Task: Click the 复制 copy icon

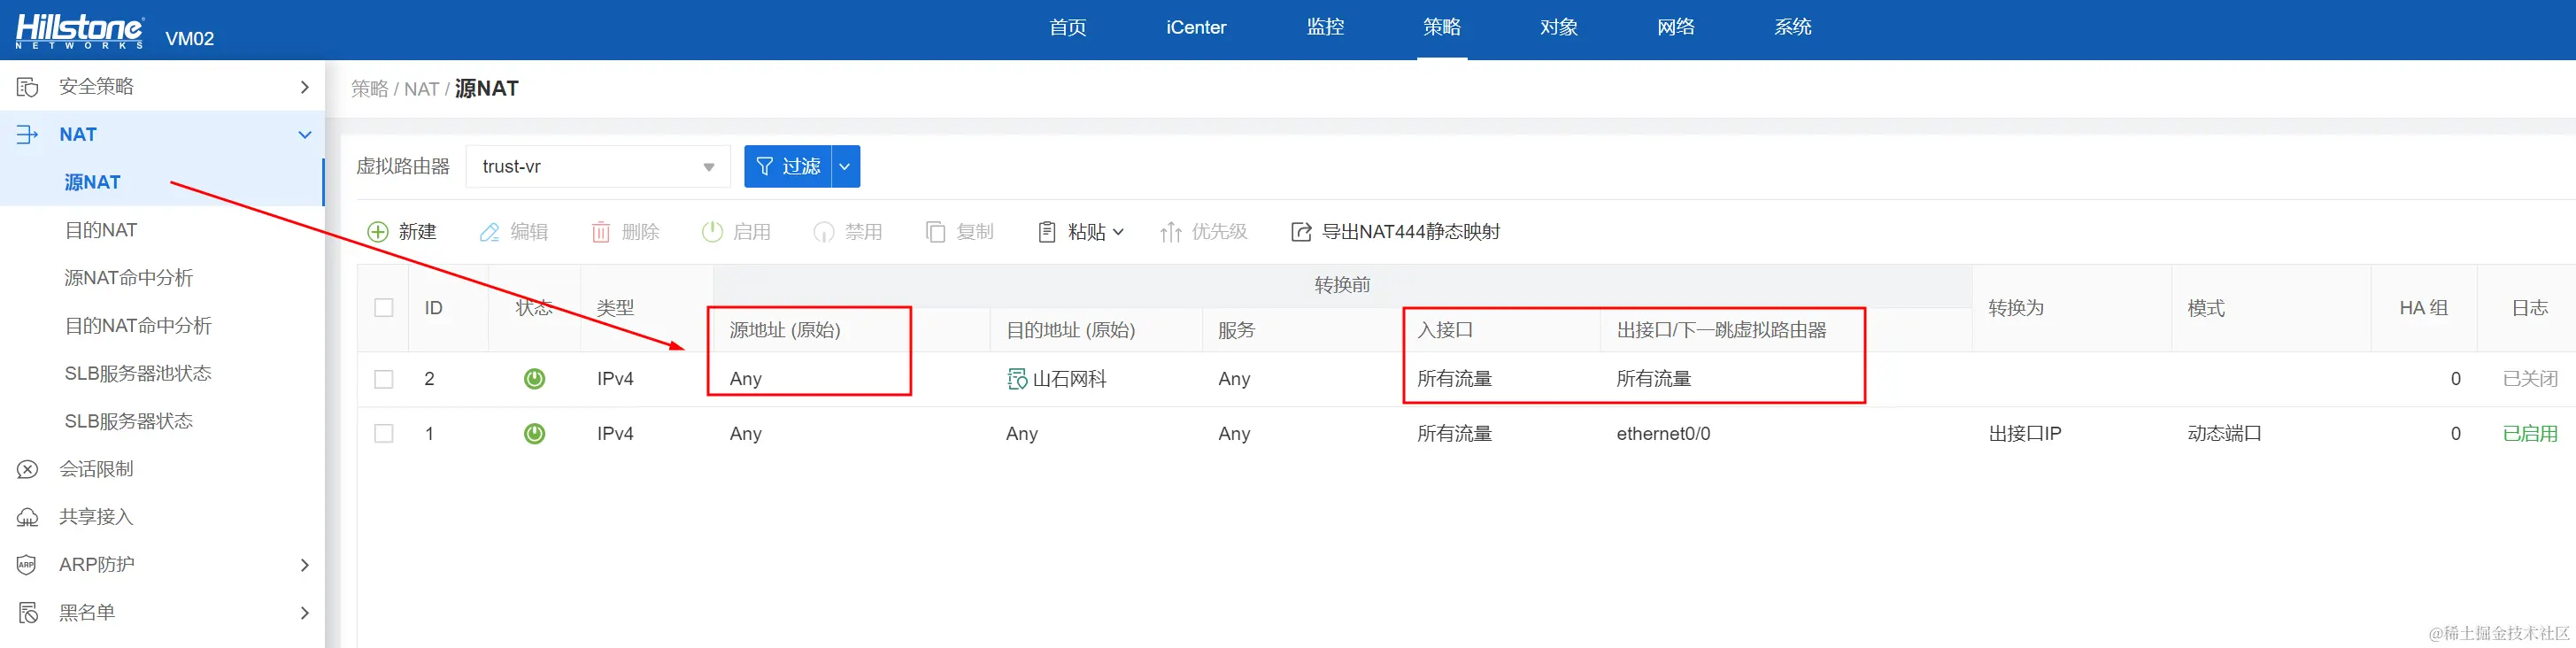Action: tap(936, 232)
